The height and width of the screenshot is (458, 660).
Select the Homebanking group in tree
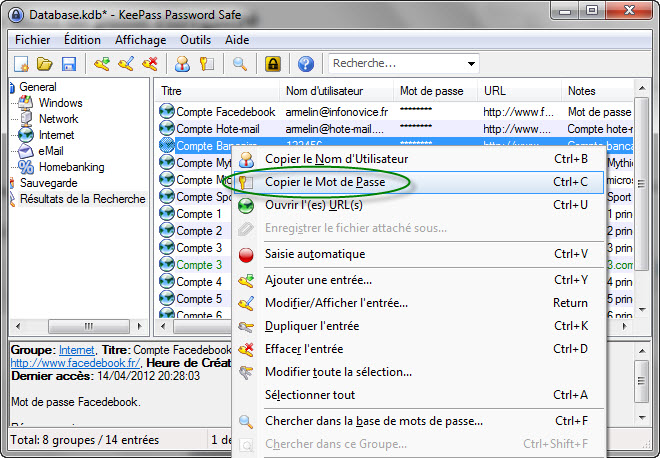(72, 167)
